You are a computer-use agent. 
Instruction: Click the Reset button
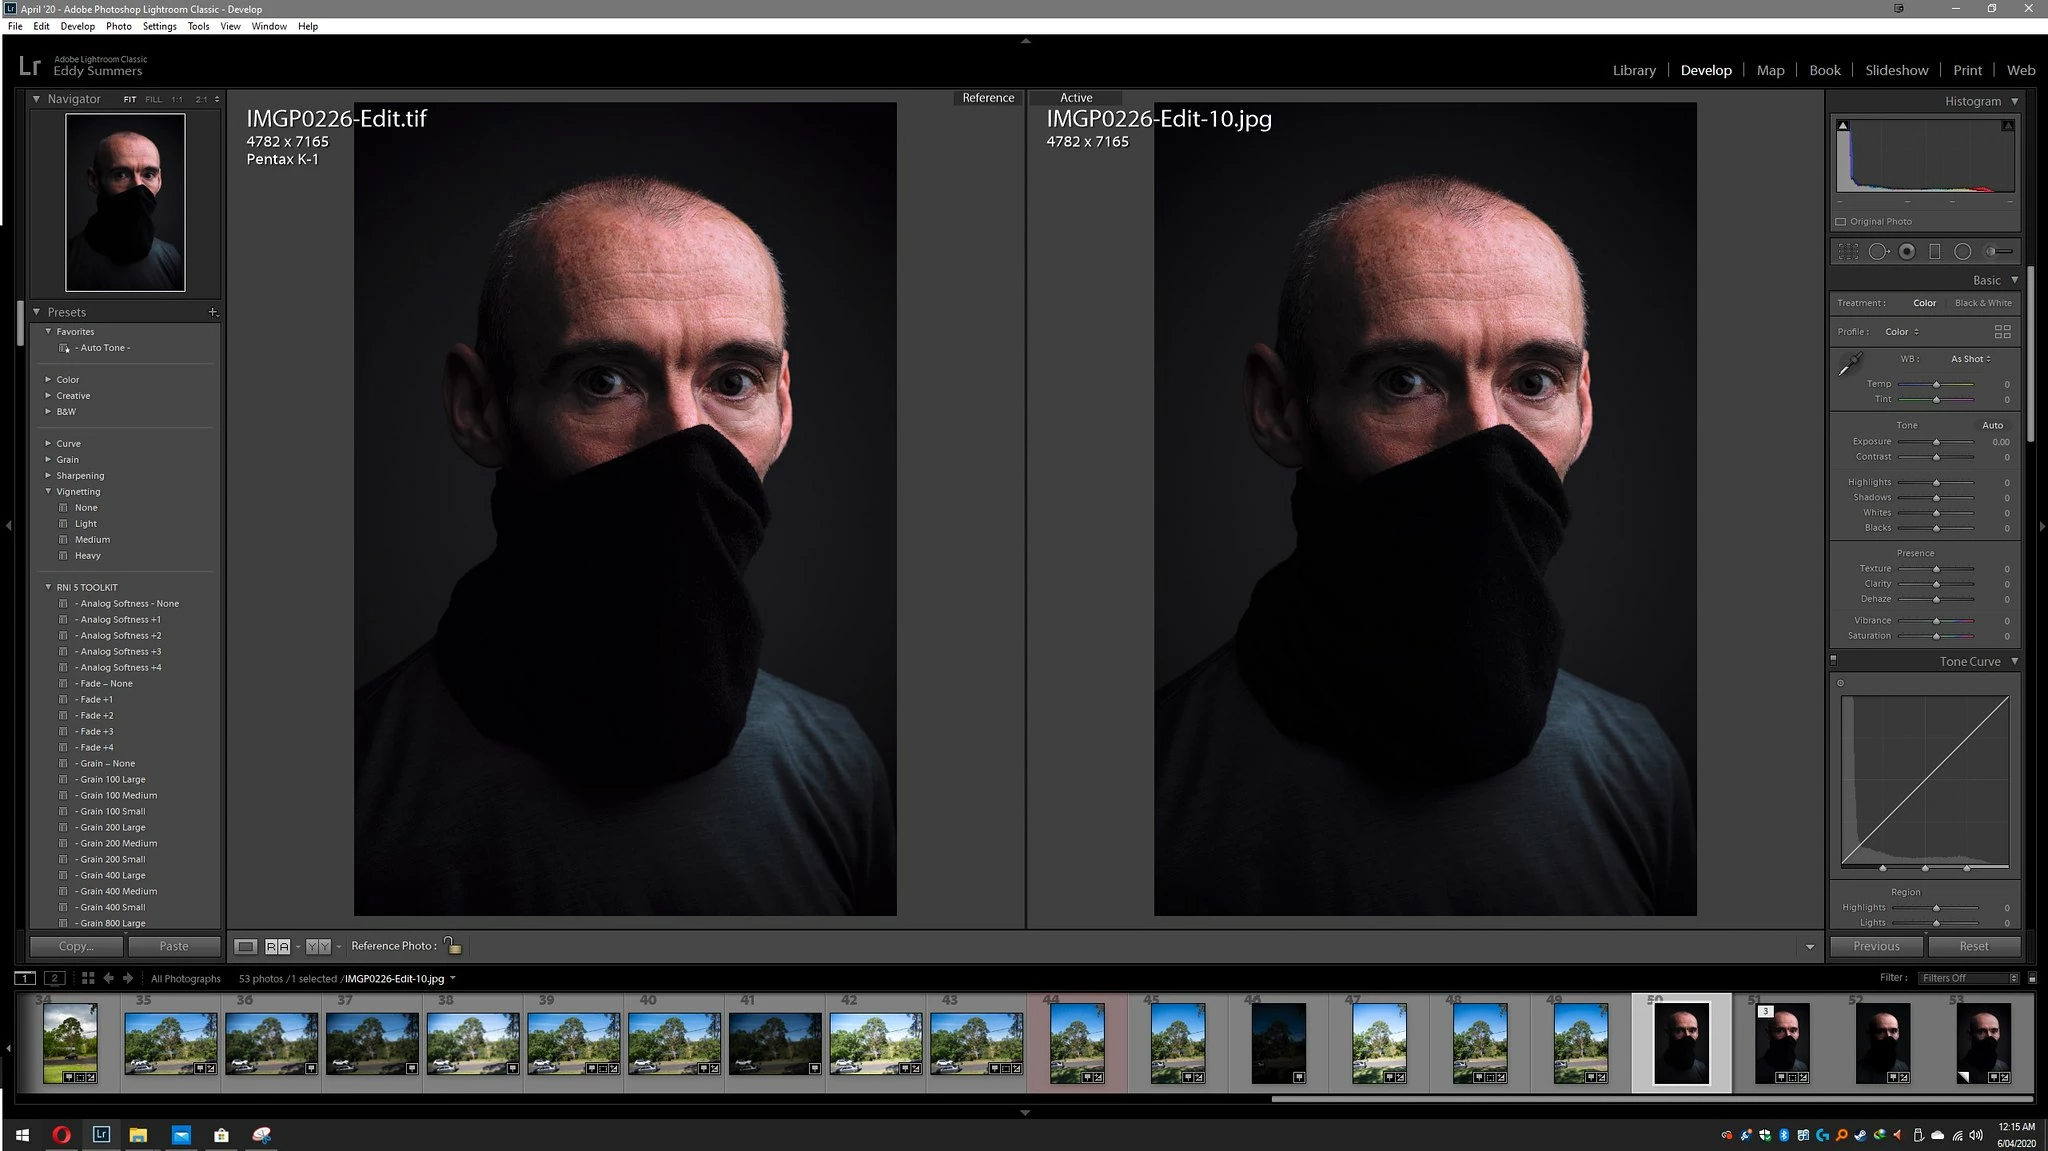click(x=1973, y=946)
